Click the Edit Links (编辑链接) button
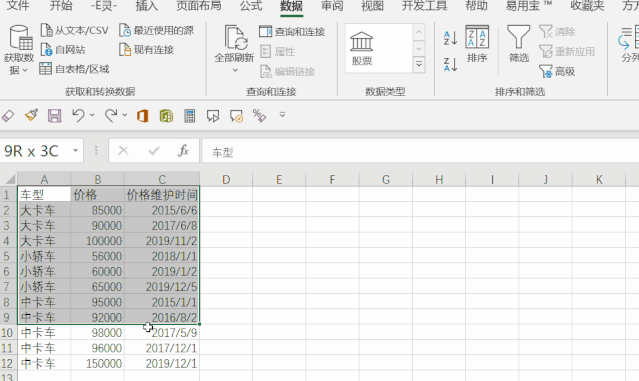This screenshot has width=639, height=381. pyautogui.click(x=287, y=71)
